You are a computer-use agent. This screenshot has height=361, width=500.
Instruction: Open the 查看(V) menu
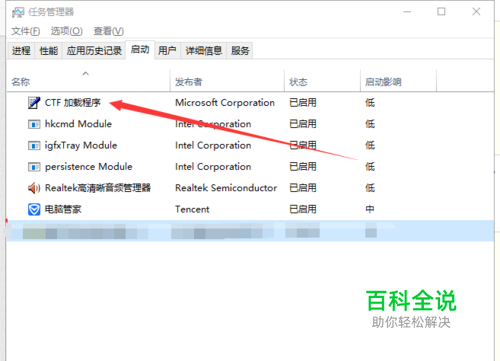[109, 31]
